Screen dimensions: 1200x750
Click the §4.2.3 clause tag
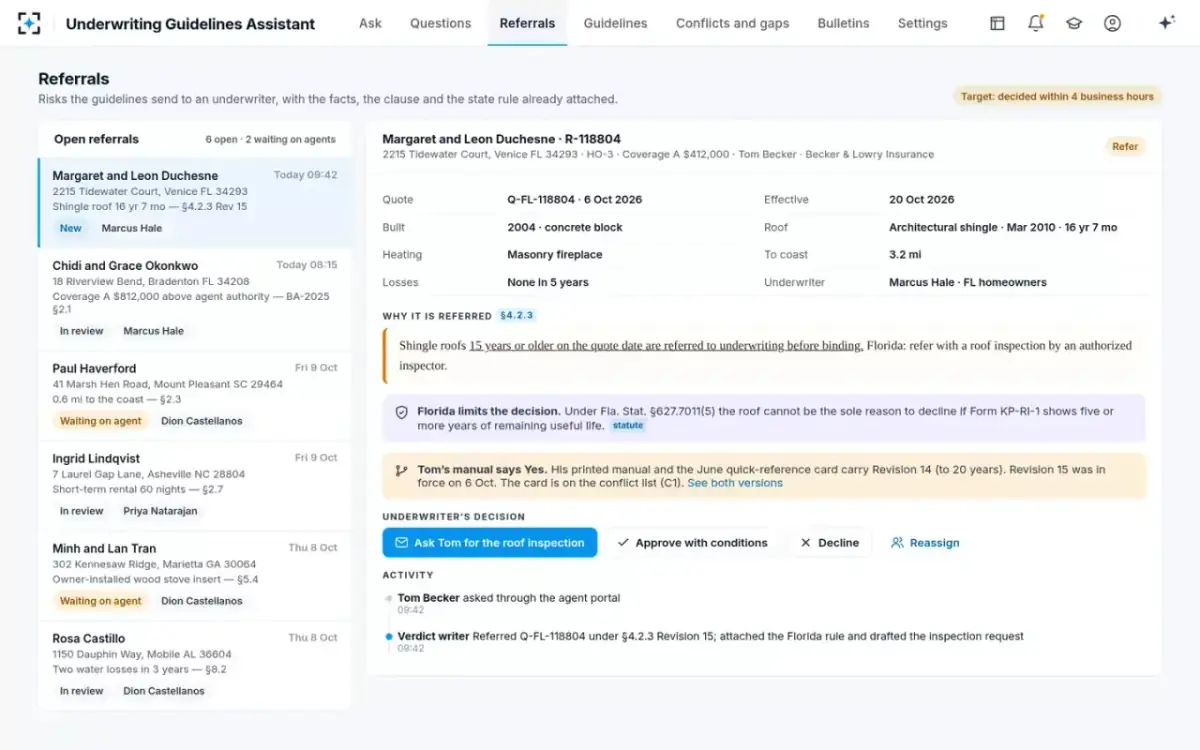(x=517, y=316)
